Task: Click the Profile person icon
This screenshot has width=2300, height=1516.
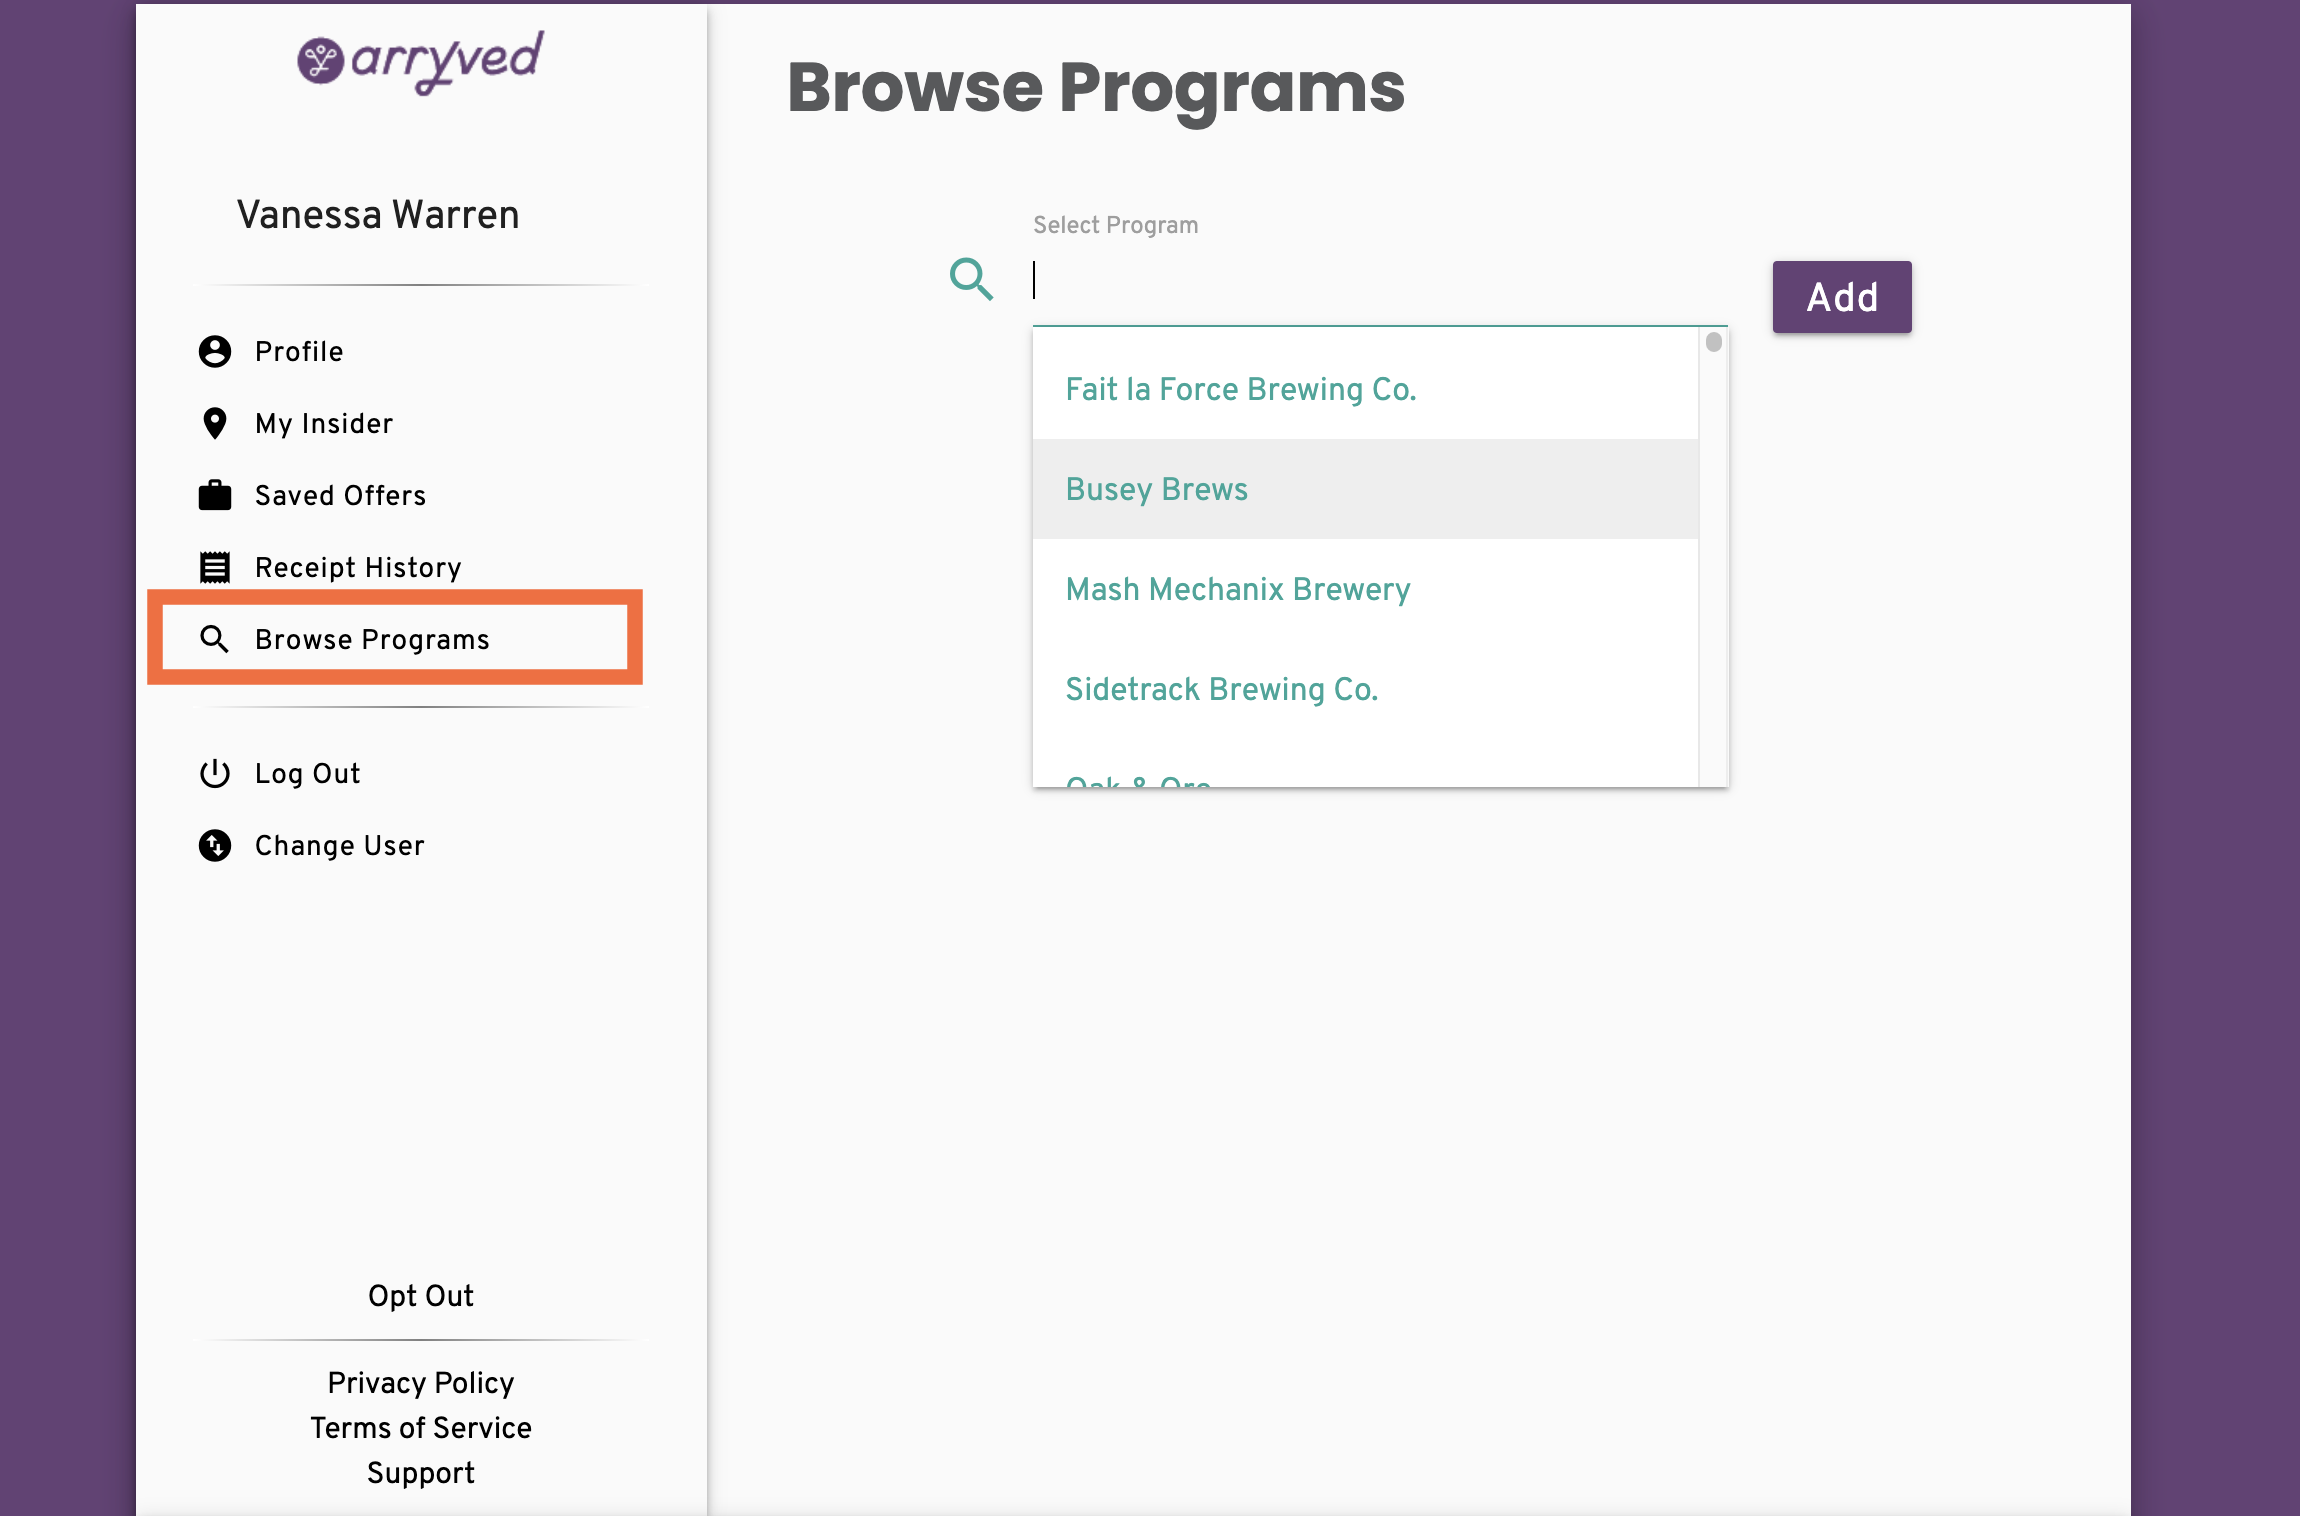Action: (215, 352)
